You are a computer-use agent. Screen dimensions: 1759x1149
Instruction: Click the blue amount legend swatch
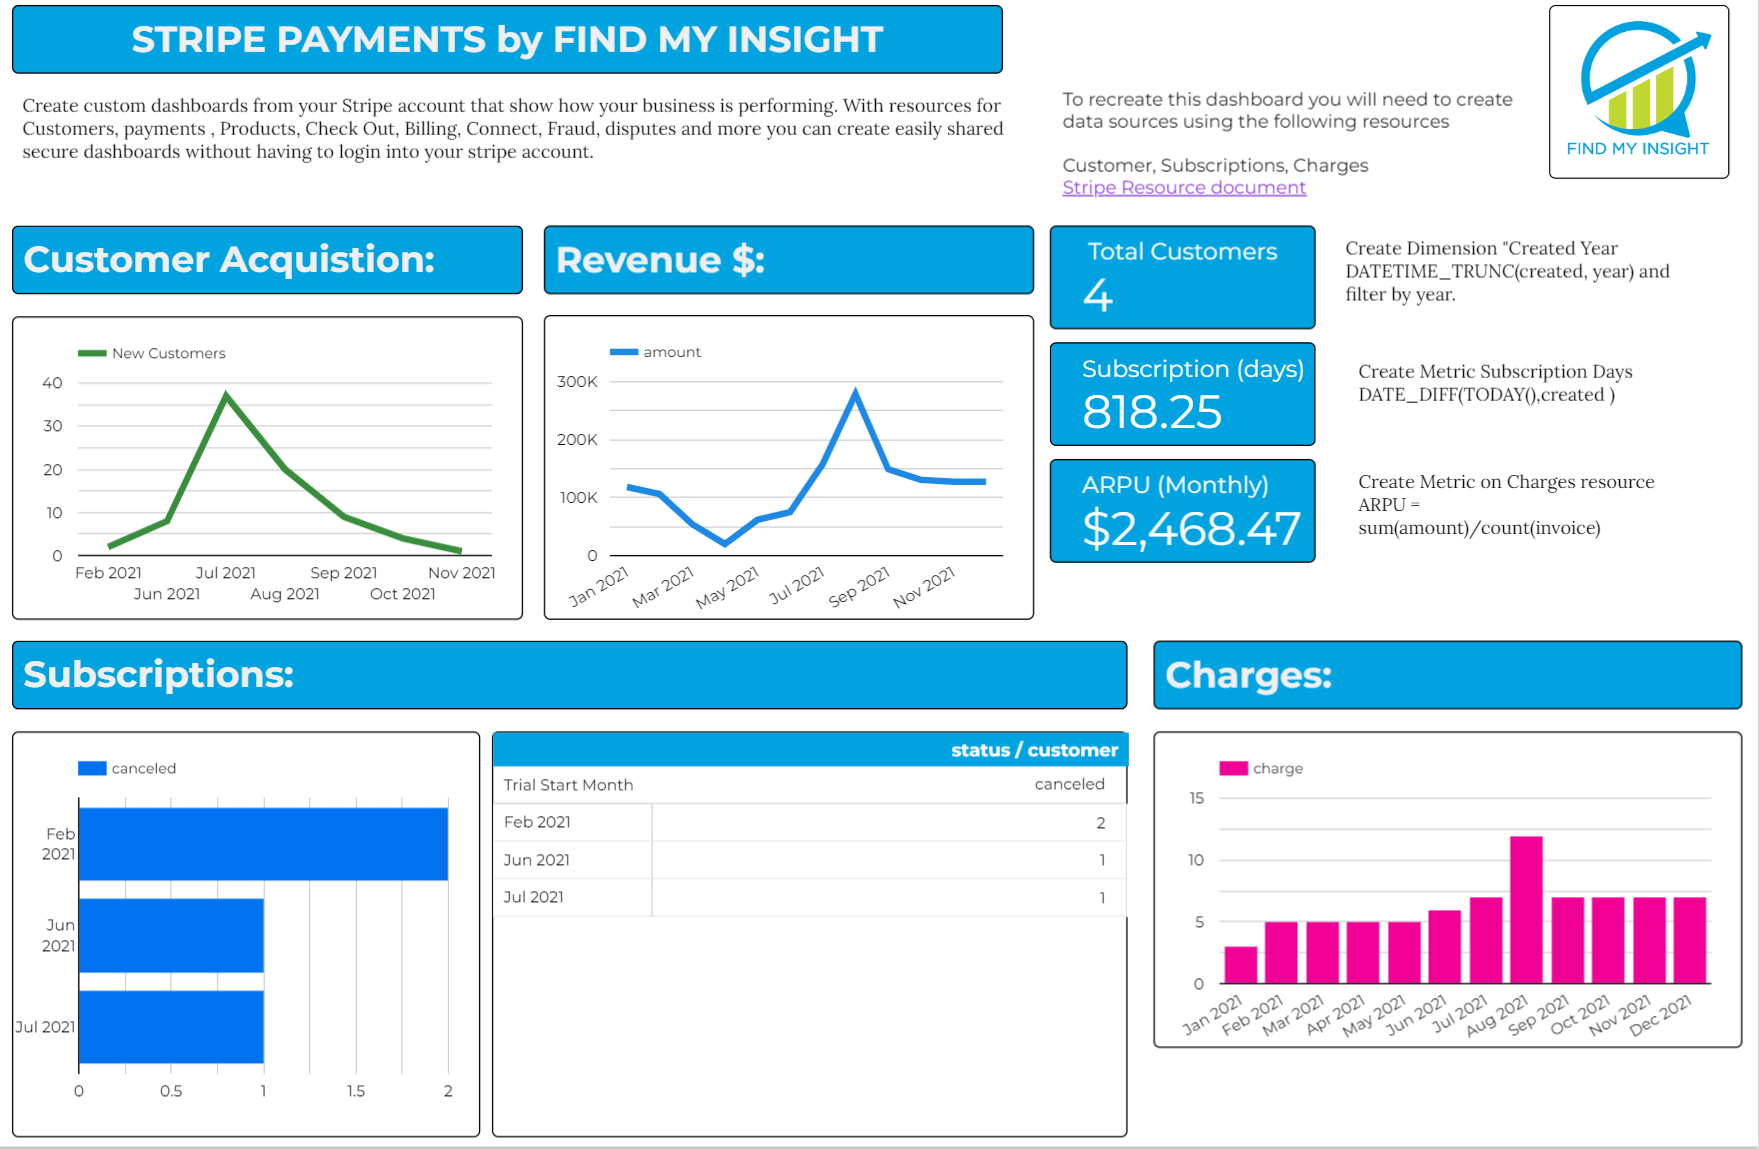(624, 352)
